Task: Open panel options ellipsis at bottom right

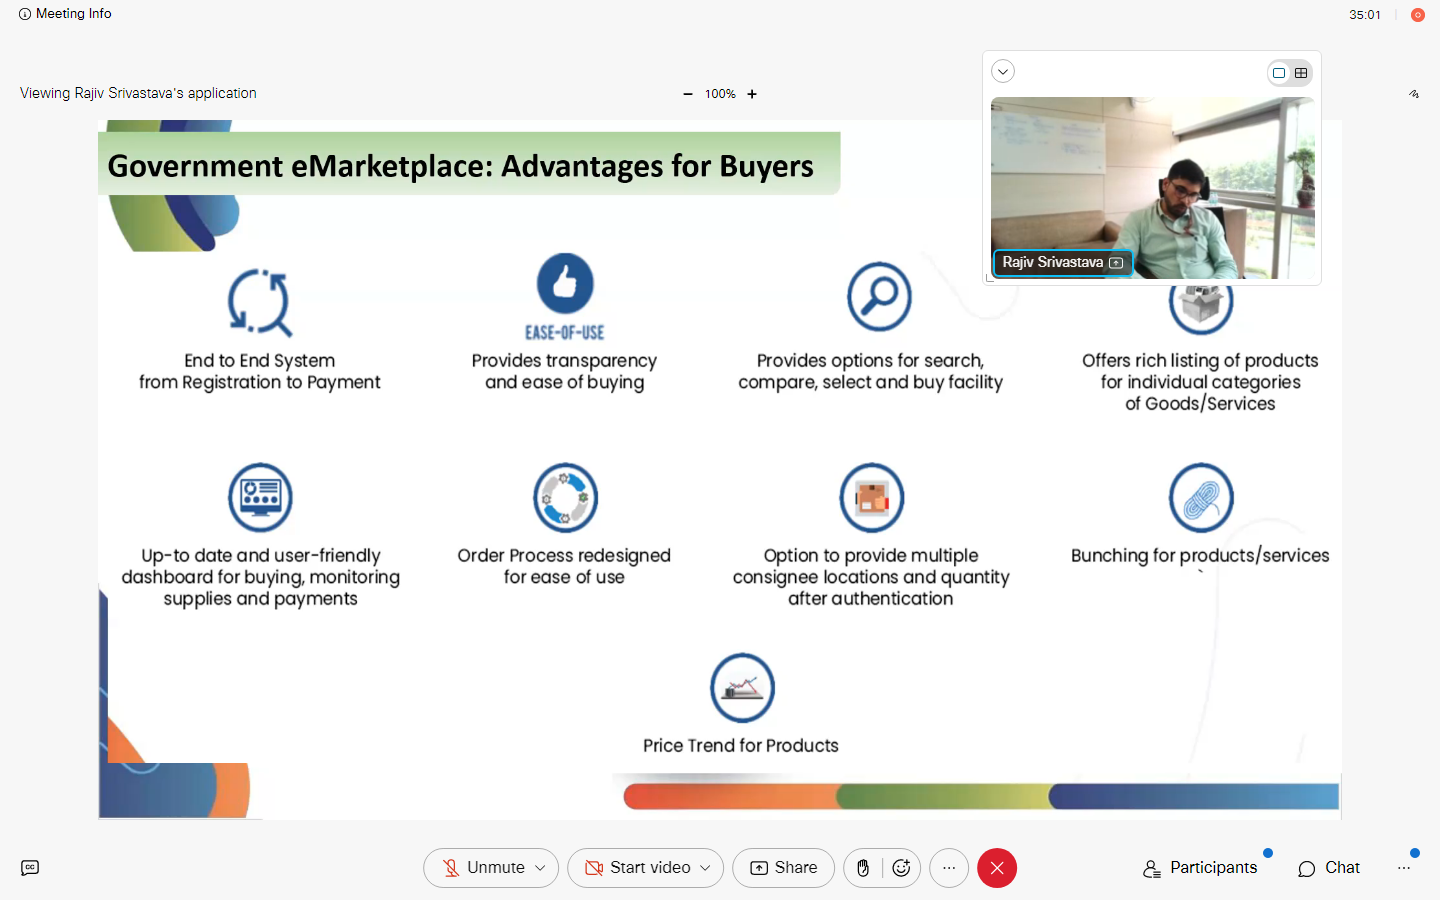Action: tap(1404, 868)
